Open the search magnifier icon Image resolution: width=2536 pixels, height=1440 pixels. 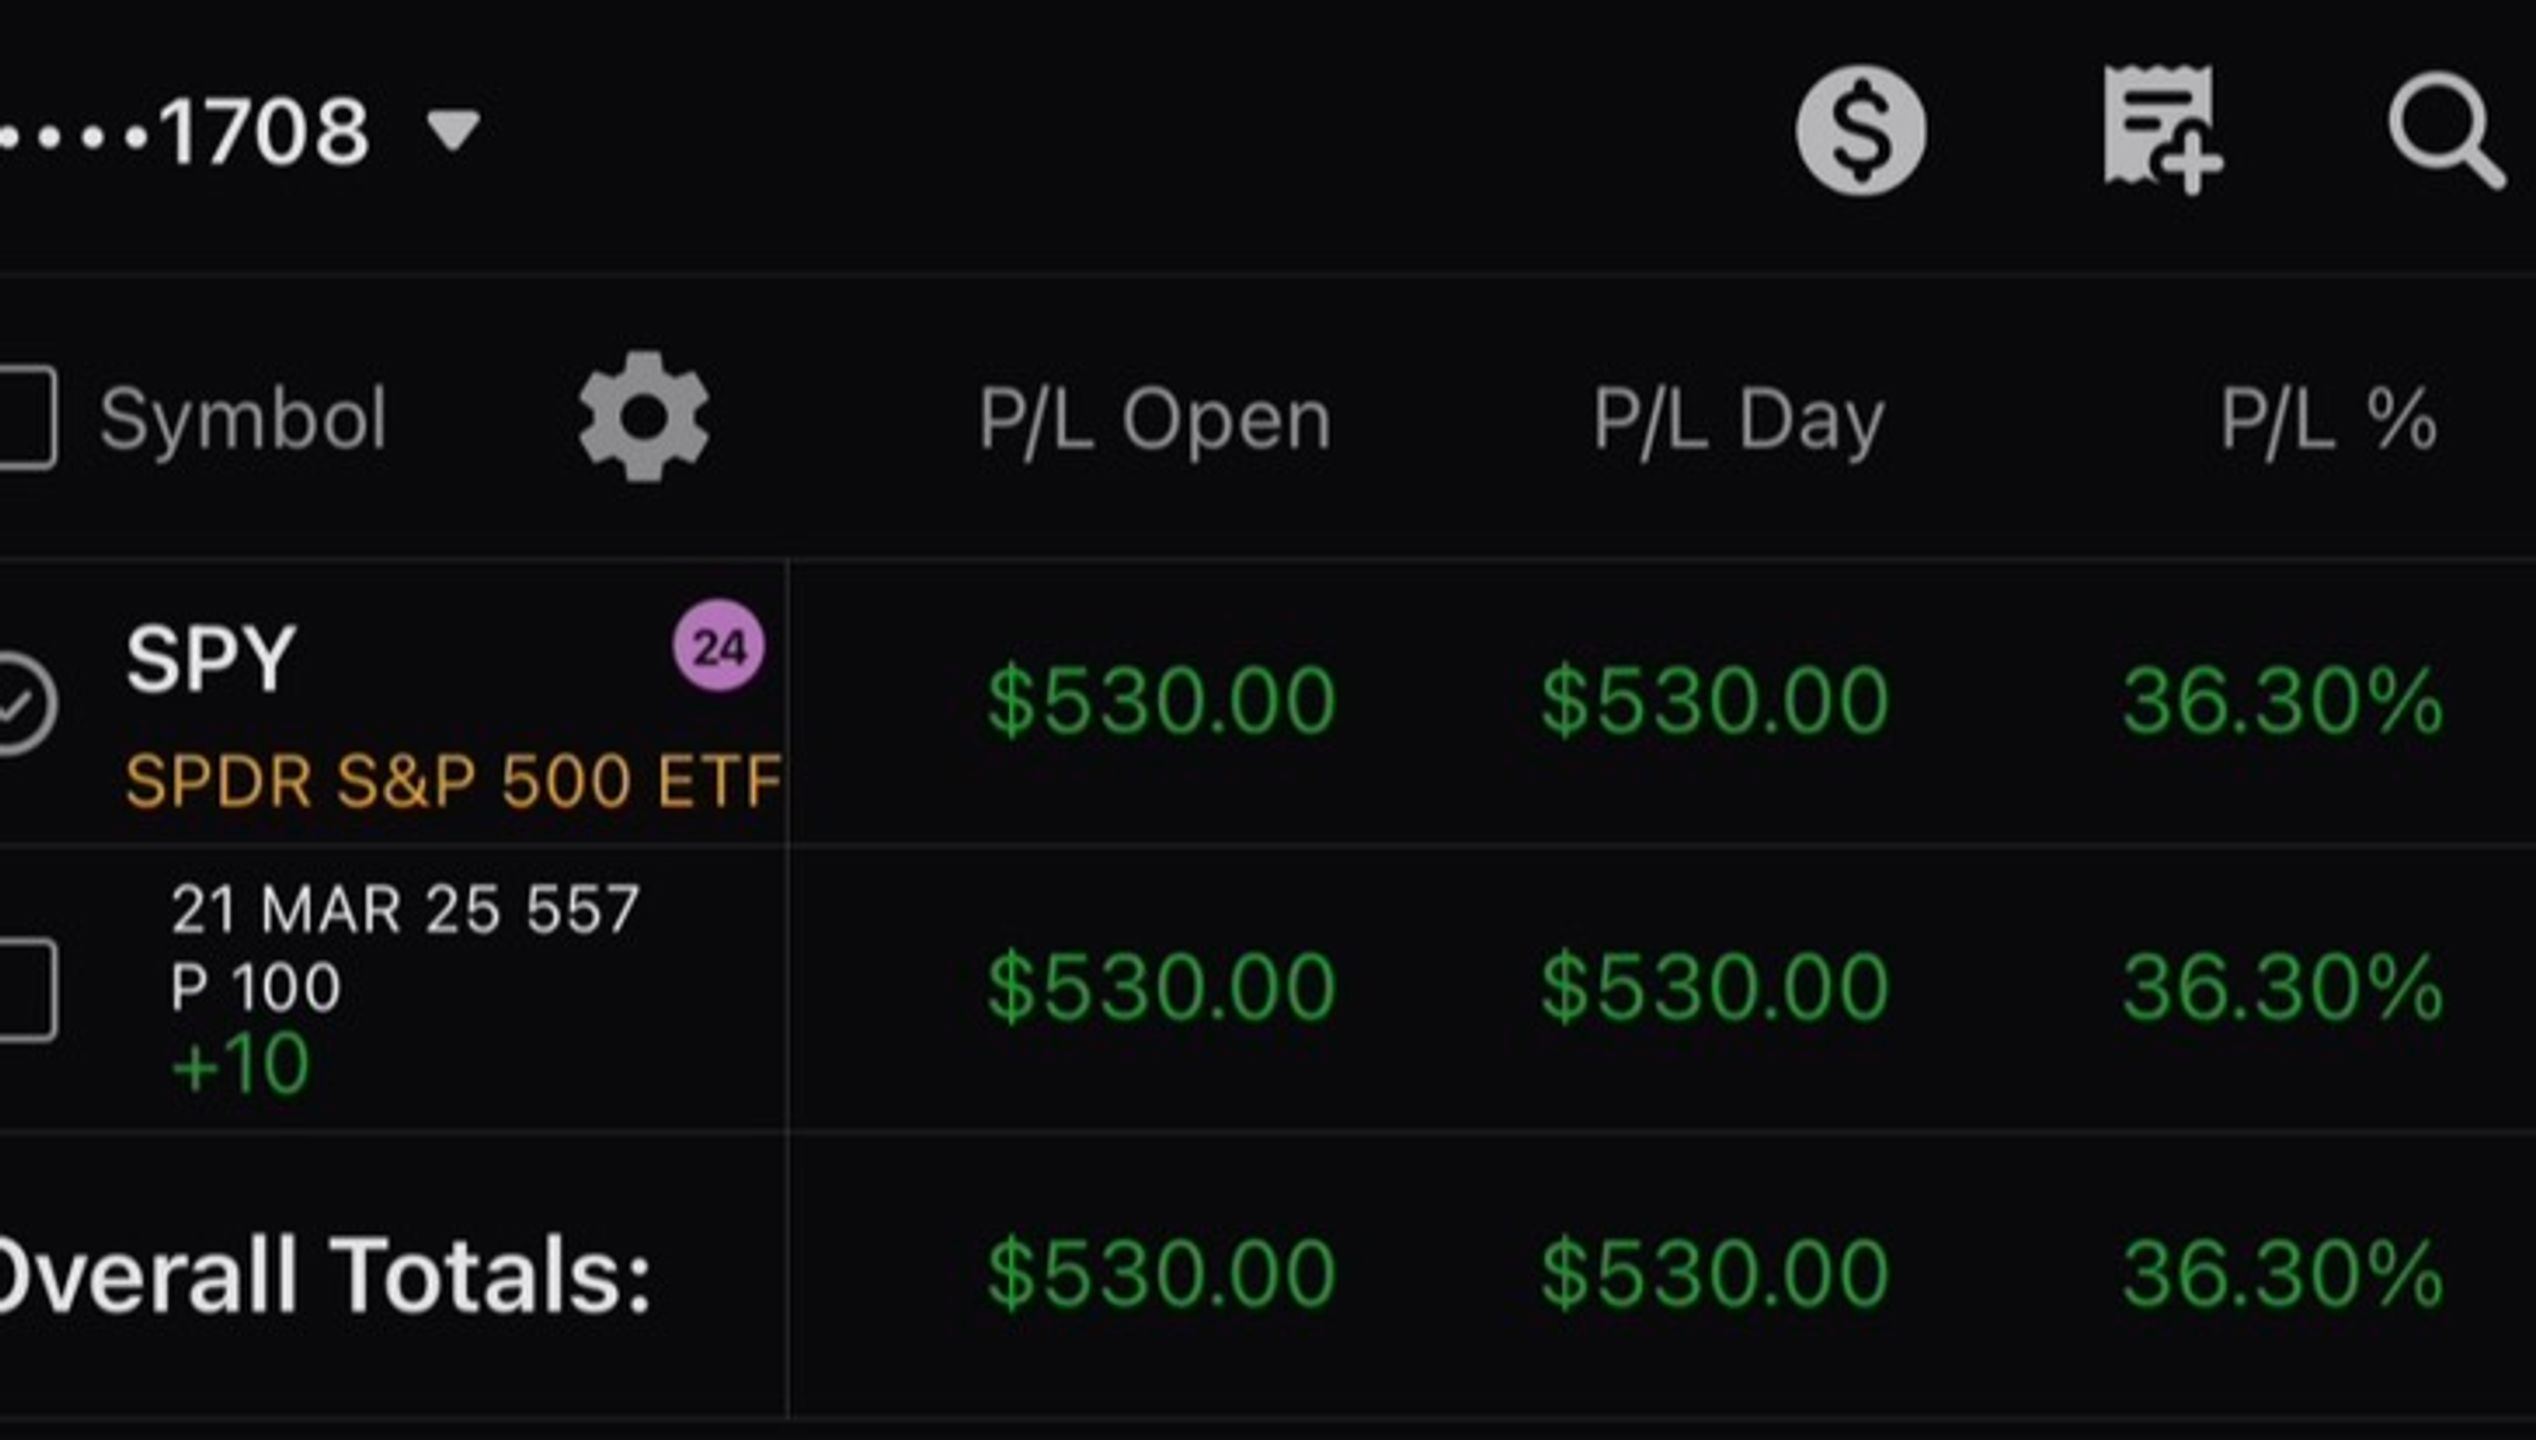(2448, 130)
